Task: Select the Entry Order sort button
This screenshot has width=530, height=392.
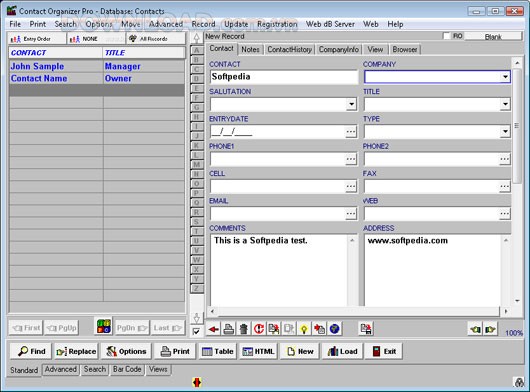Action: tap(37, 39)
